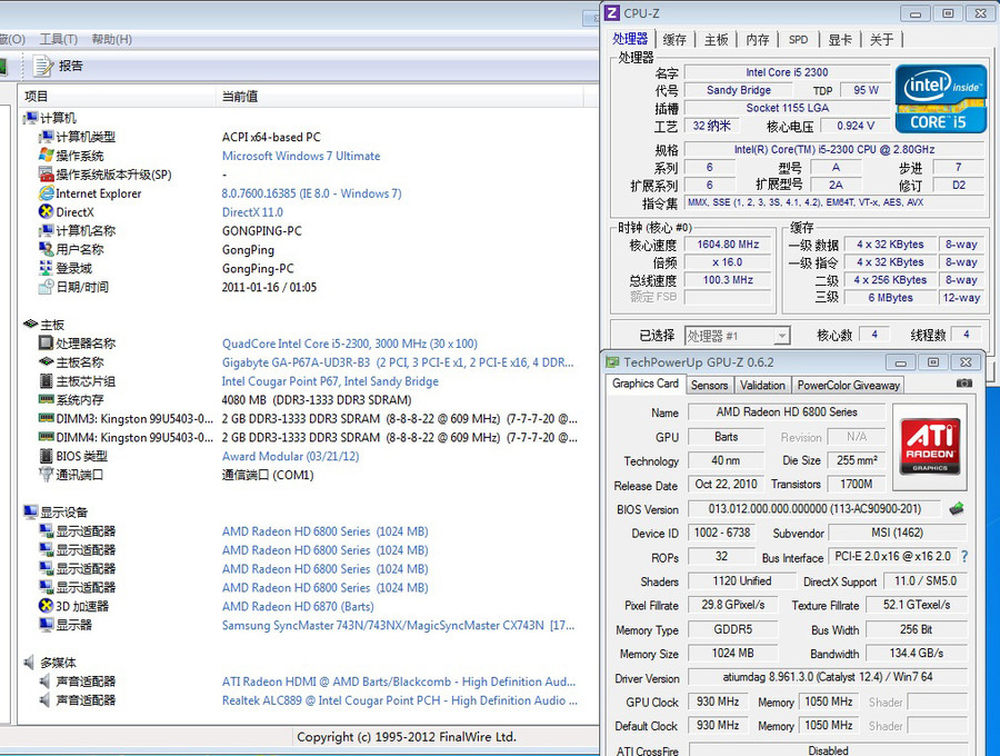The image size is (1000, 756).
Task: Open the Samsung SyncMaster 743N monitor link
Action: (398, 625)
